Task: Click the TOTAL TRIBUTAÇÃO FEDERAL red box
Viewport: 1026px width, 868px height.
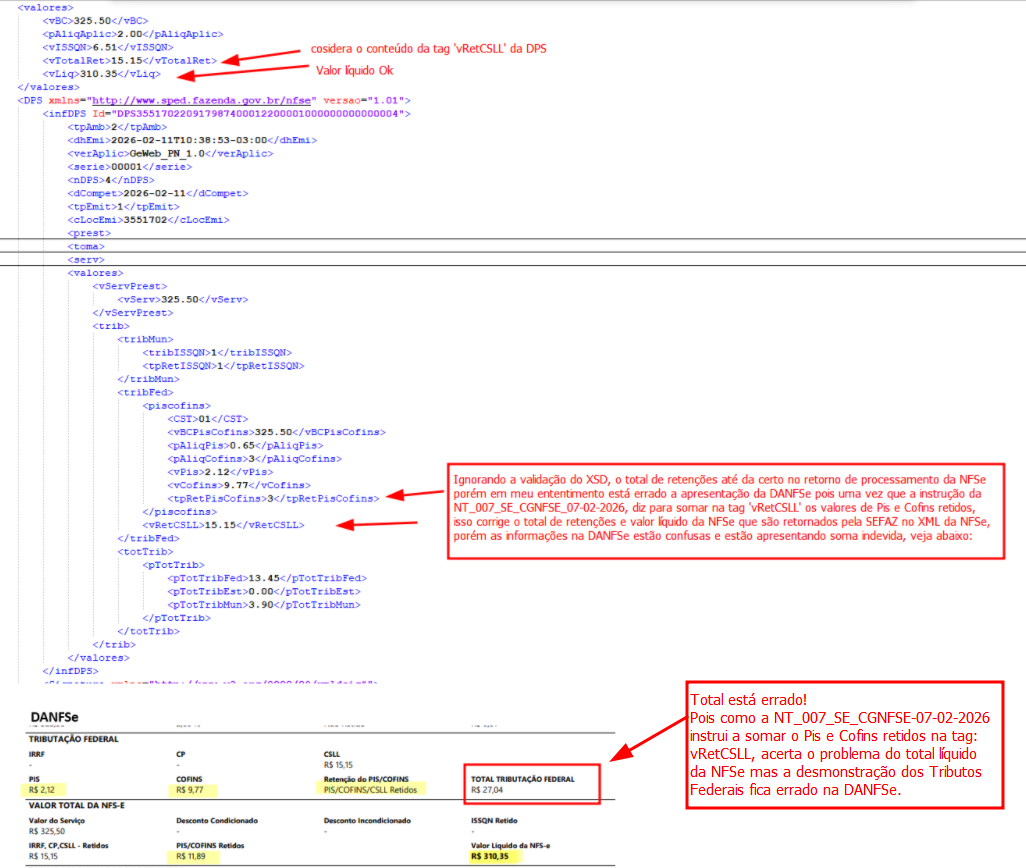Action: [533, 783]
